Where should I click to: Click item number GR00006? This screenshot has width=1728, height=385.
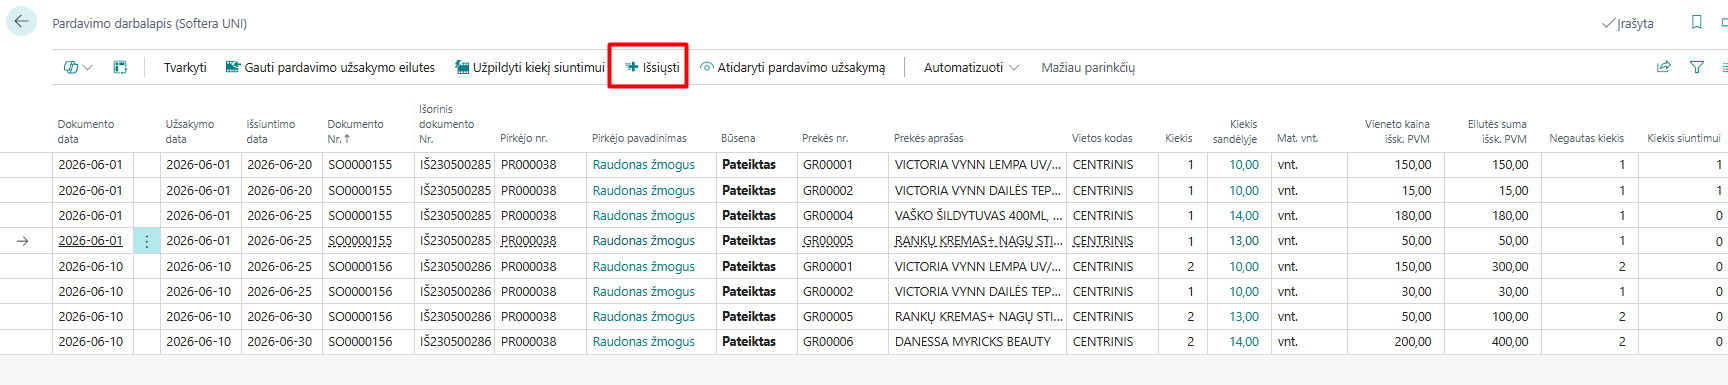[828, 342]
